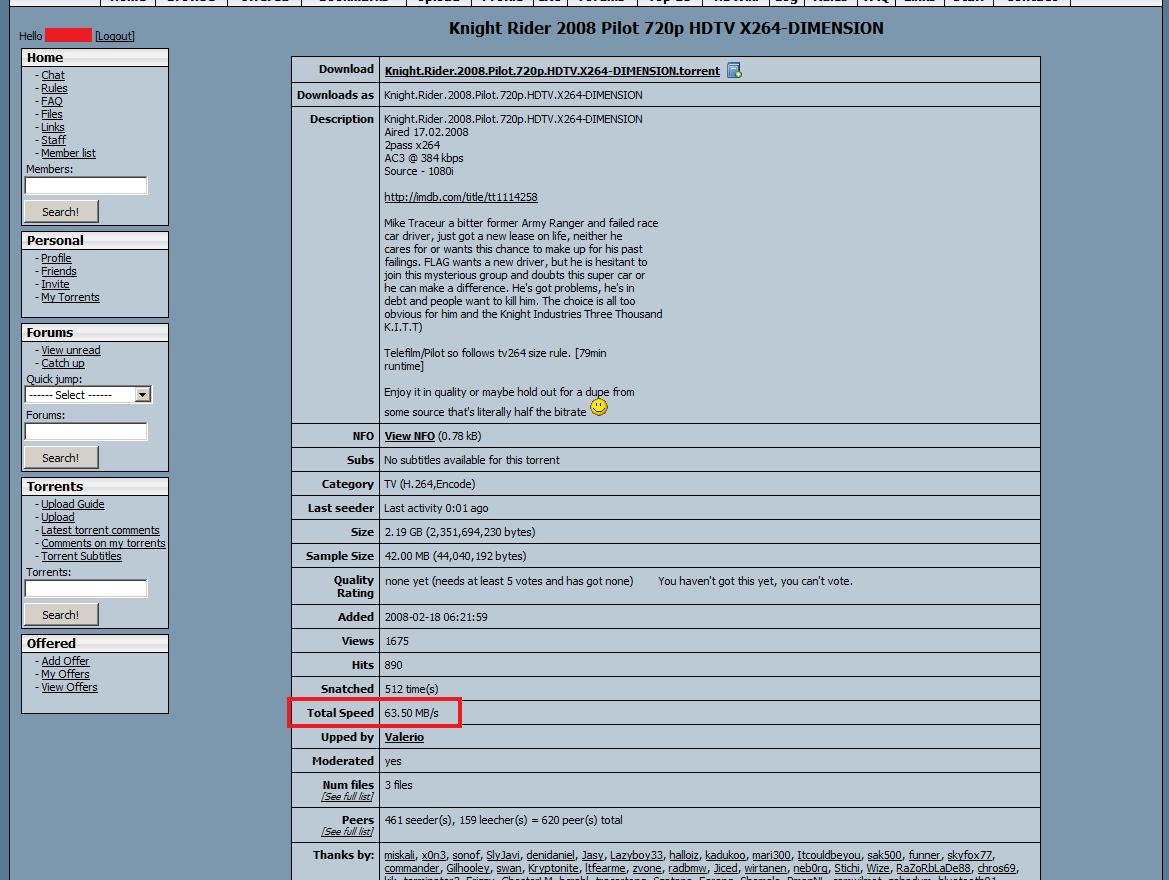Click the smiley face at the description's end
The width and height of the screenshot is (1169, 880).
tap(599, 407)
